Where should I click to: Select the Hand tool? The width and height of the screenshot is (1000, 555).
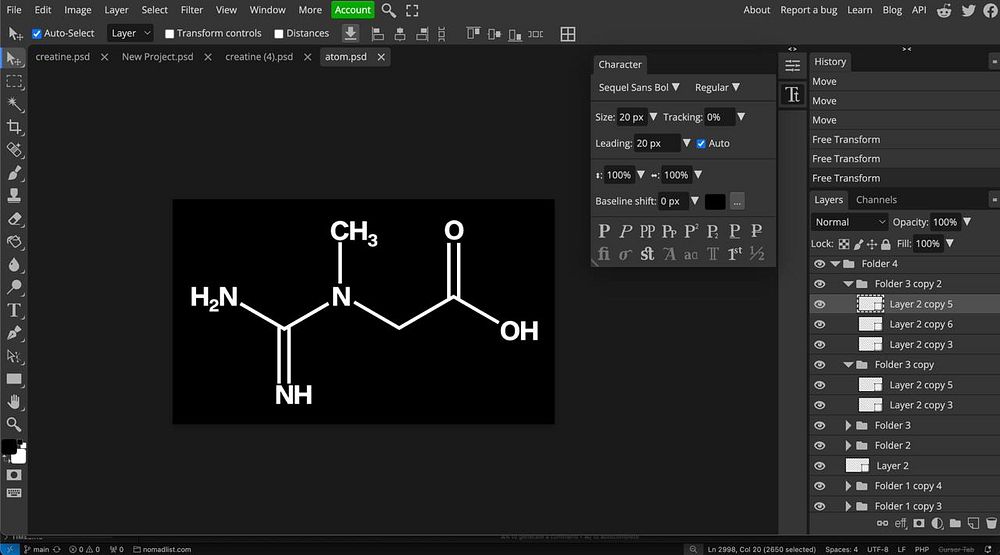(x=15, y=401)
